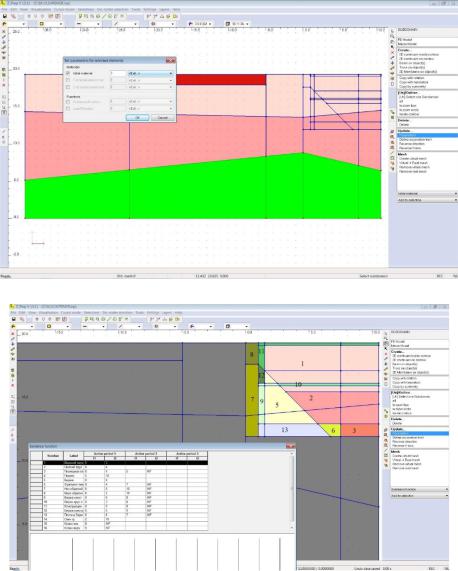458x571 pixels.
Task: Tick the first checkbox under the Functions group
Action: click(x=68, y=102)
